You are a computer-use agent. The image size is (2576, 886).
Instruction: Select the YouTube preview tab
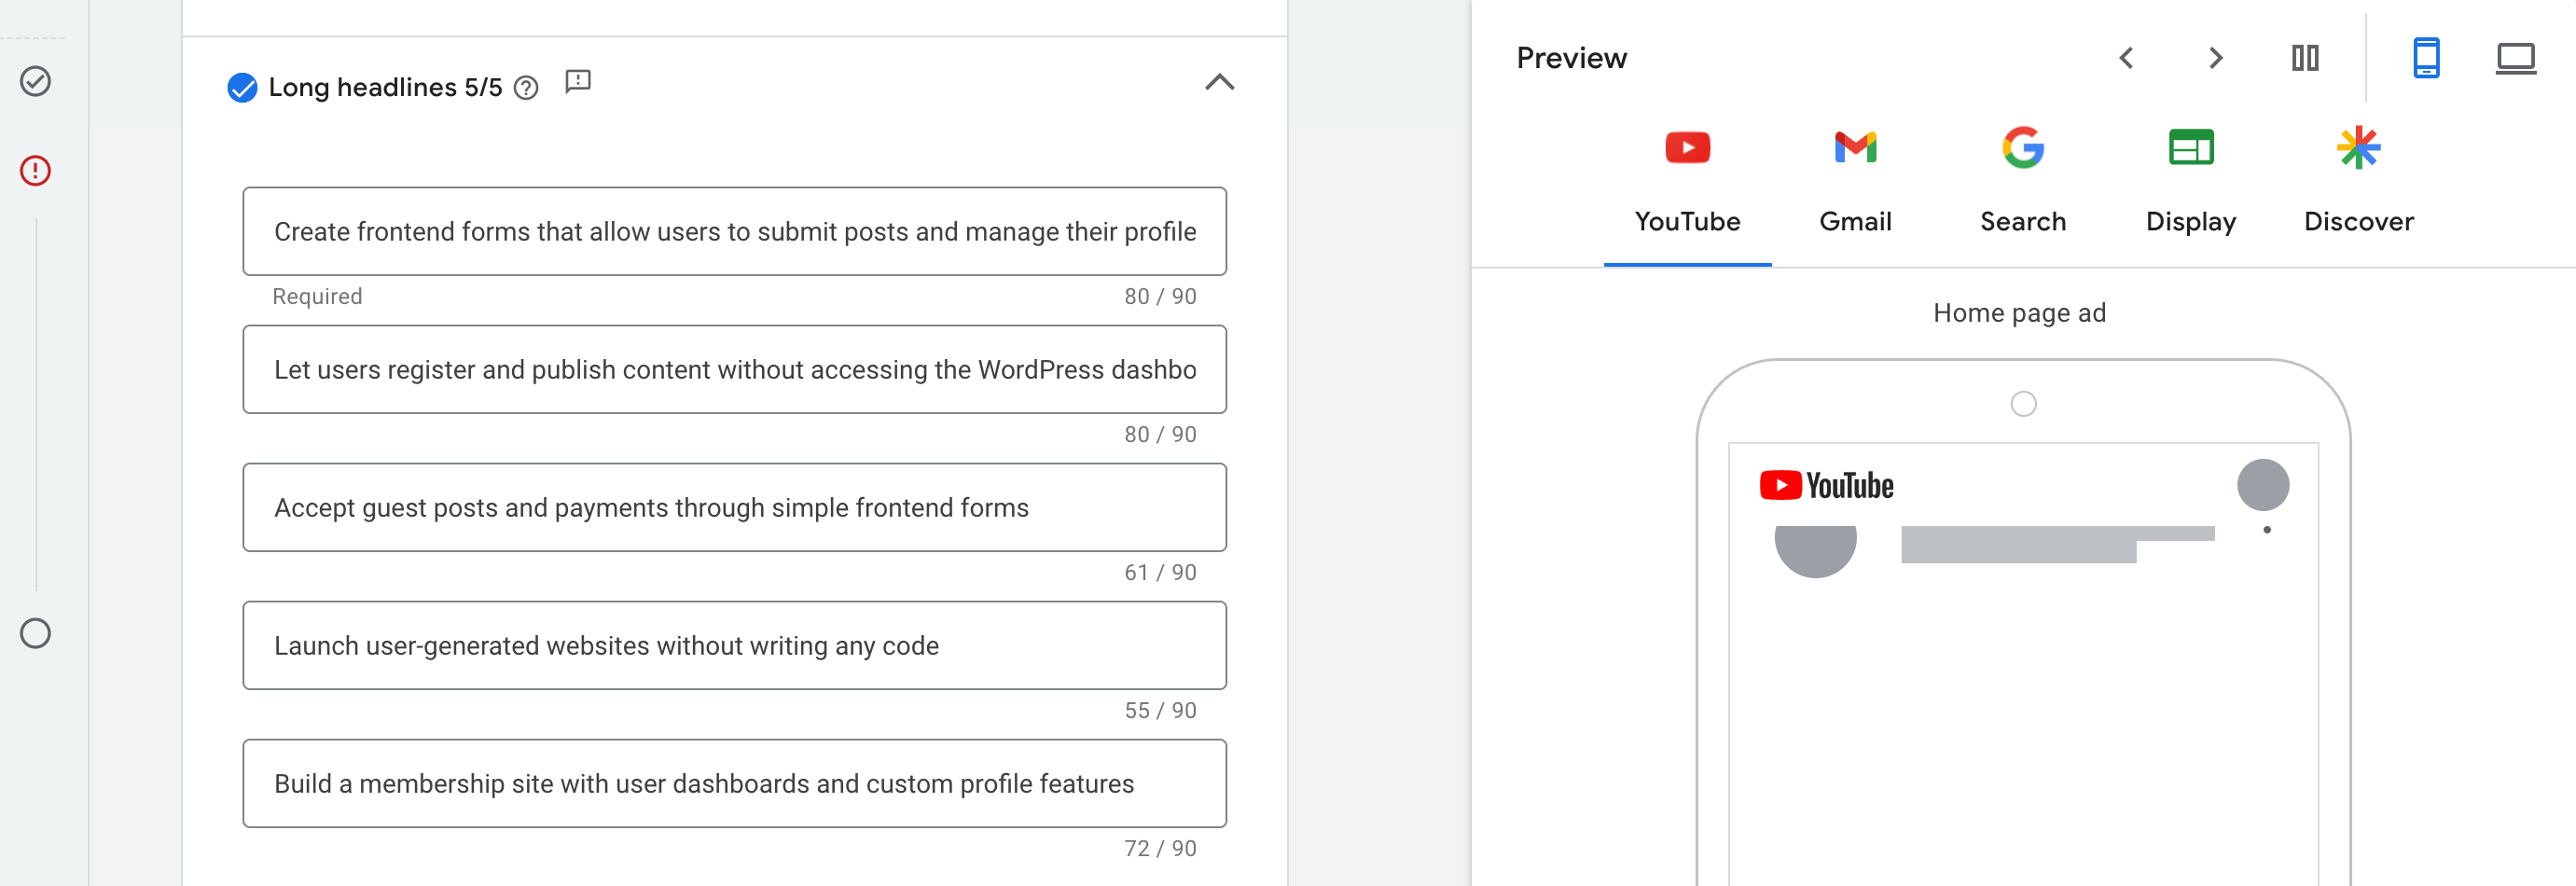coord(1687,185)
